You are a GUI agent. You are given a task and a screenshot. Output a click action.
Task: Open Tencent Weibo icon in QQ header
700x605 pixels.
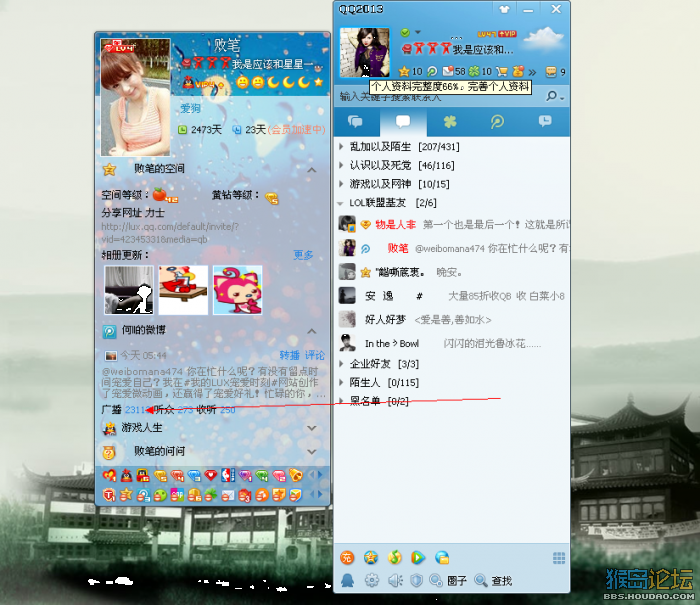432,71
